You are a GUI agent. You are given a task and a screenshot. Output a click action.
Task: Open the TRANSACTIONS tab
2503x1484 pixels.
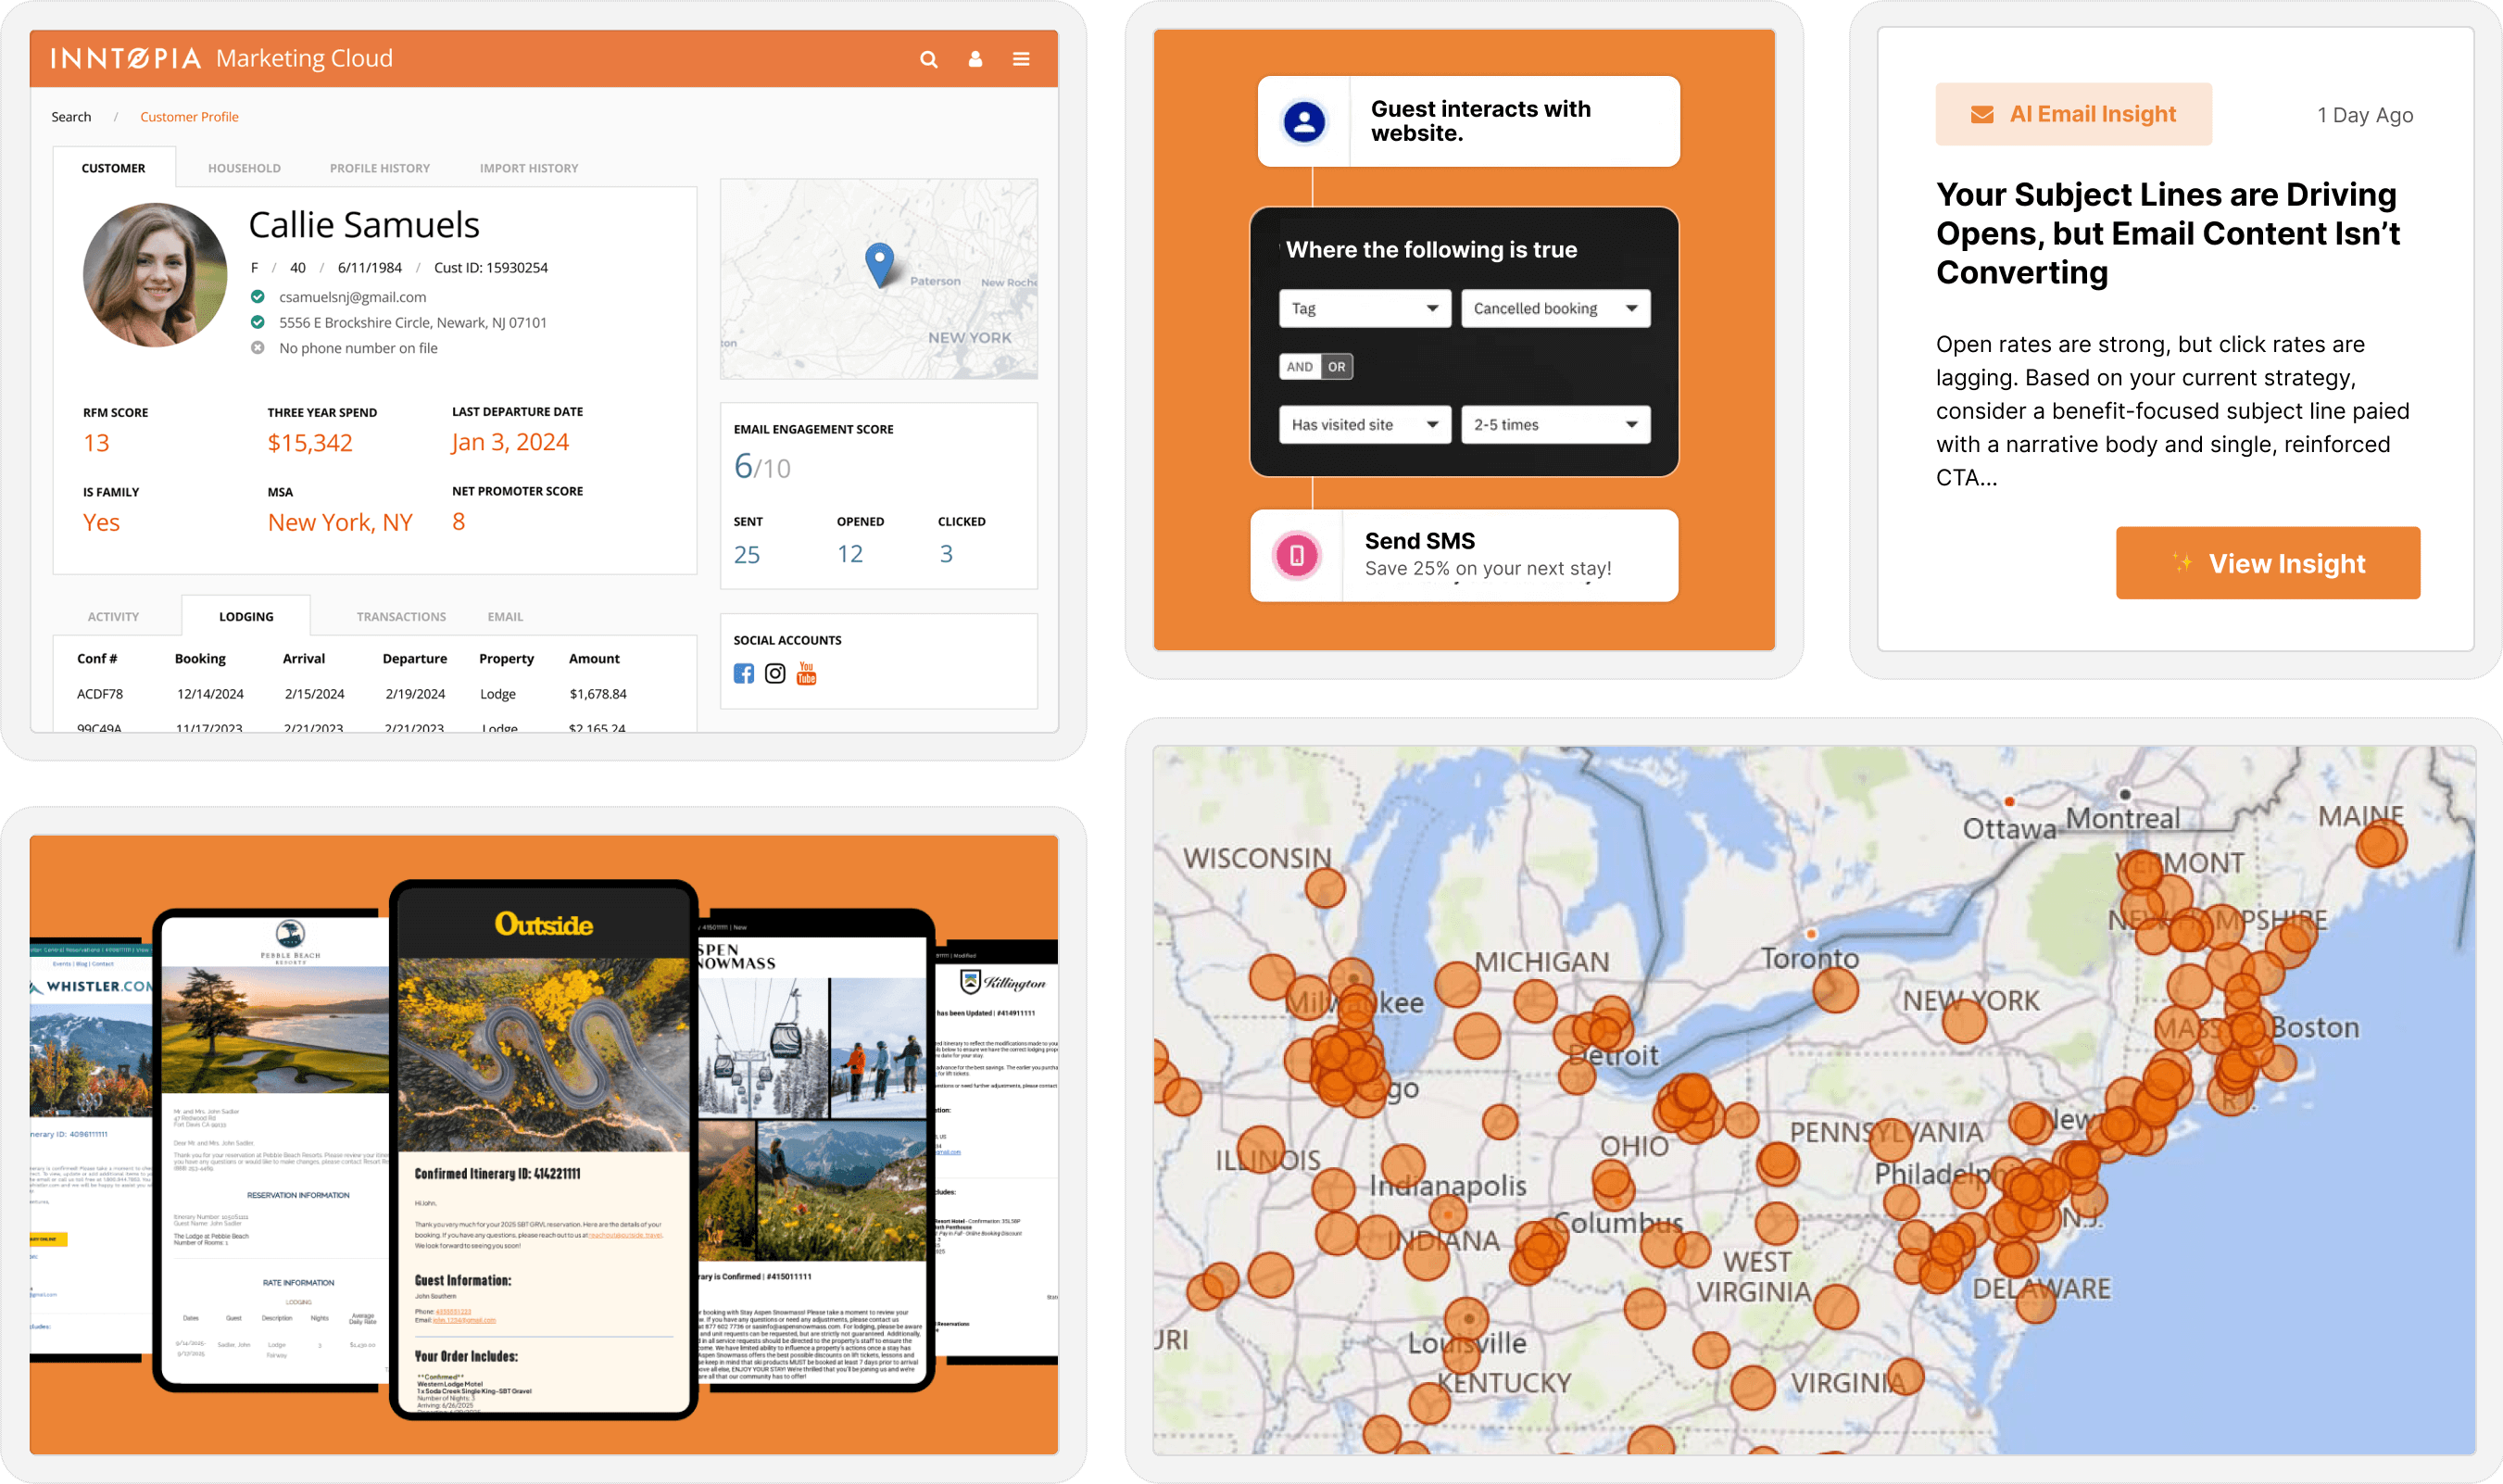[x=400, y=616]
